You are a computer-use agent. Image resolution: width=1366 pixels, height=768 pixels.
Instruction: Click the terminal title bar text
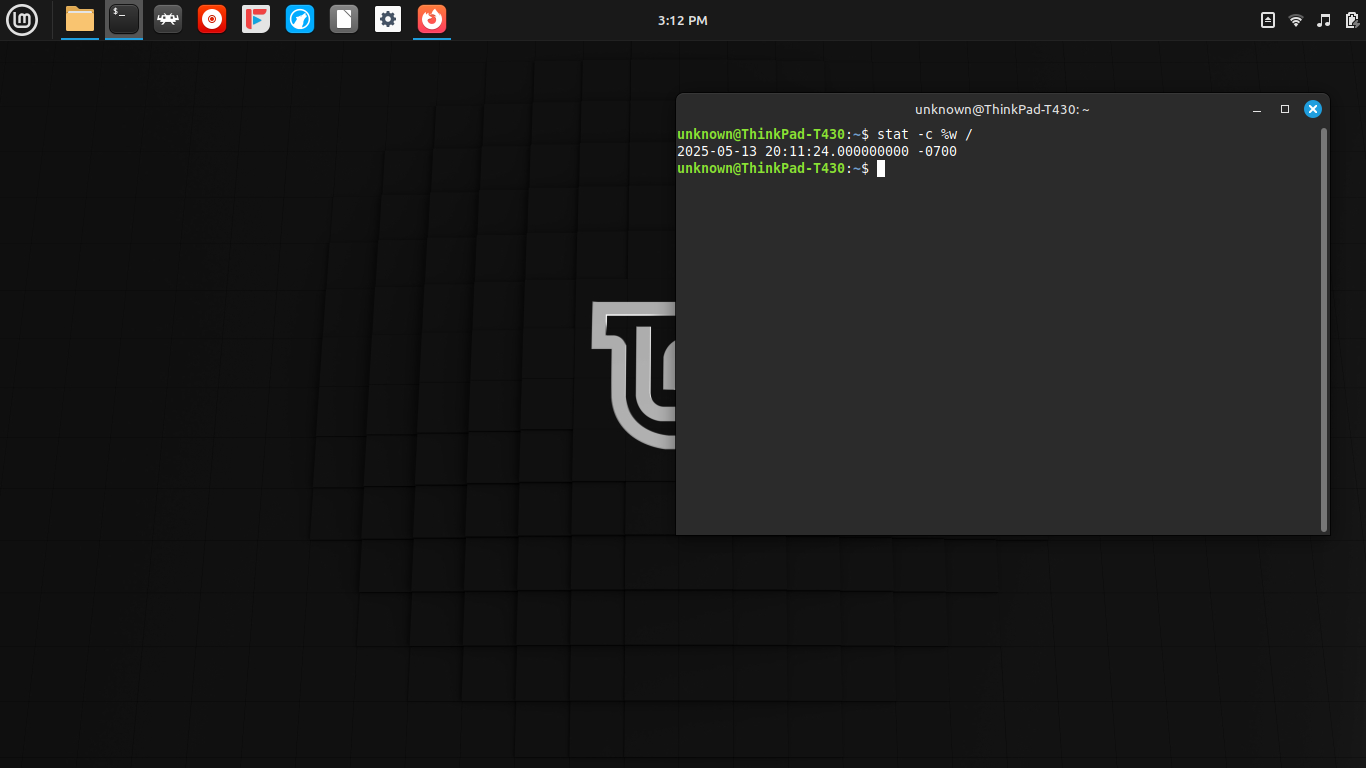point(1002,109)
